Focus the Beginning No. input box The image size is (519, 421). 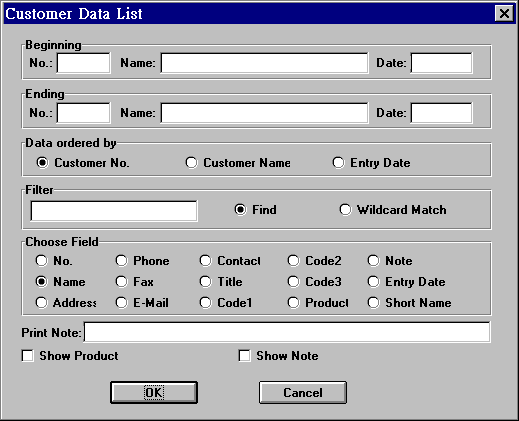[x=83, y=63]
